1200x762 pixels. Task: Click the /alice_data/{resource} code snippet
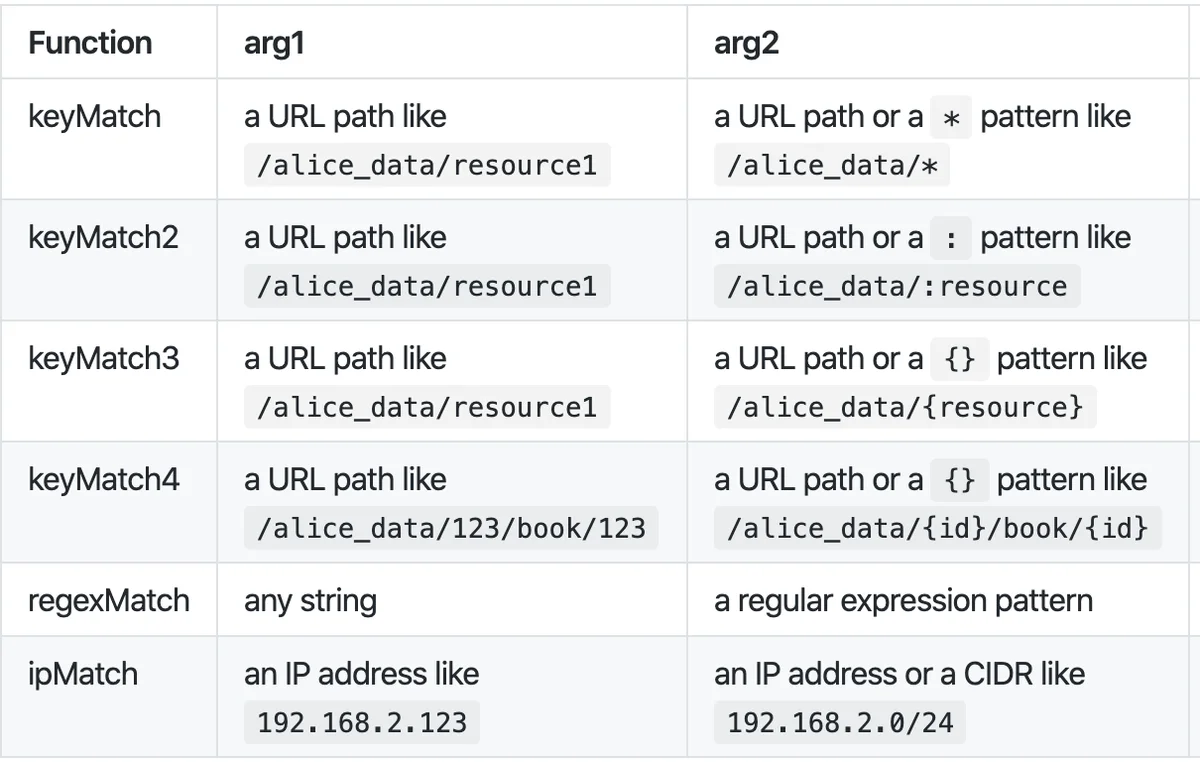905,408
